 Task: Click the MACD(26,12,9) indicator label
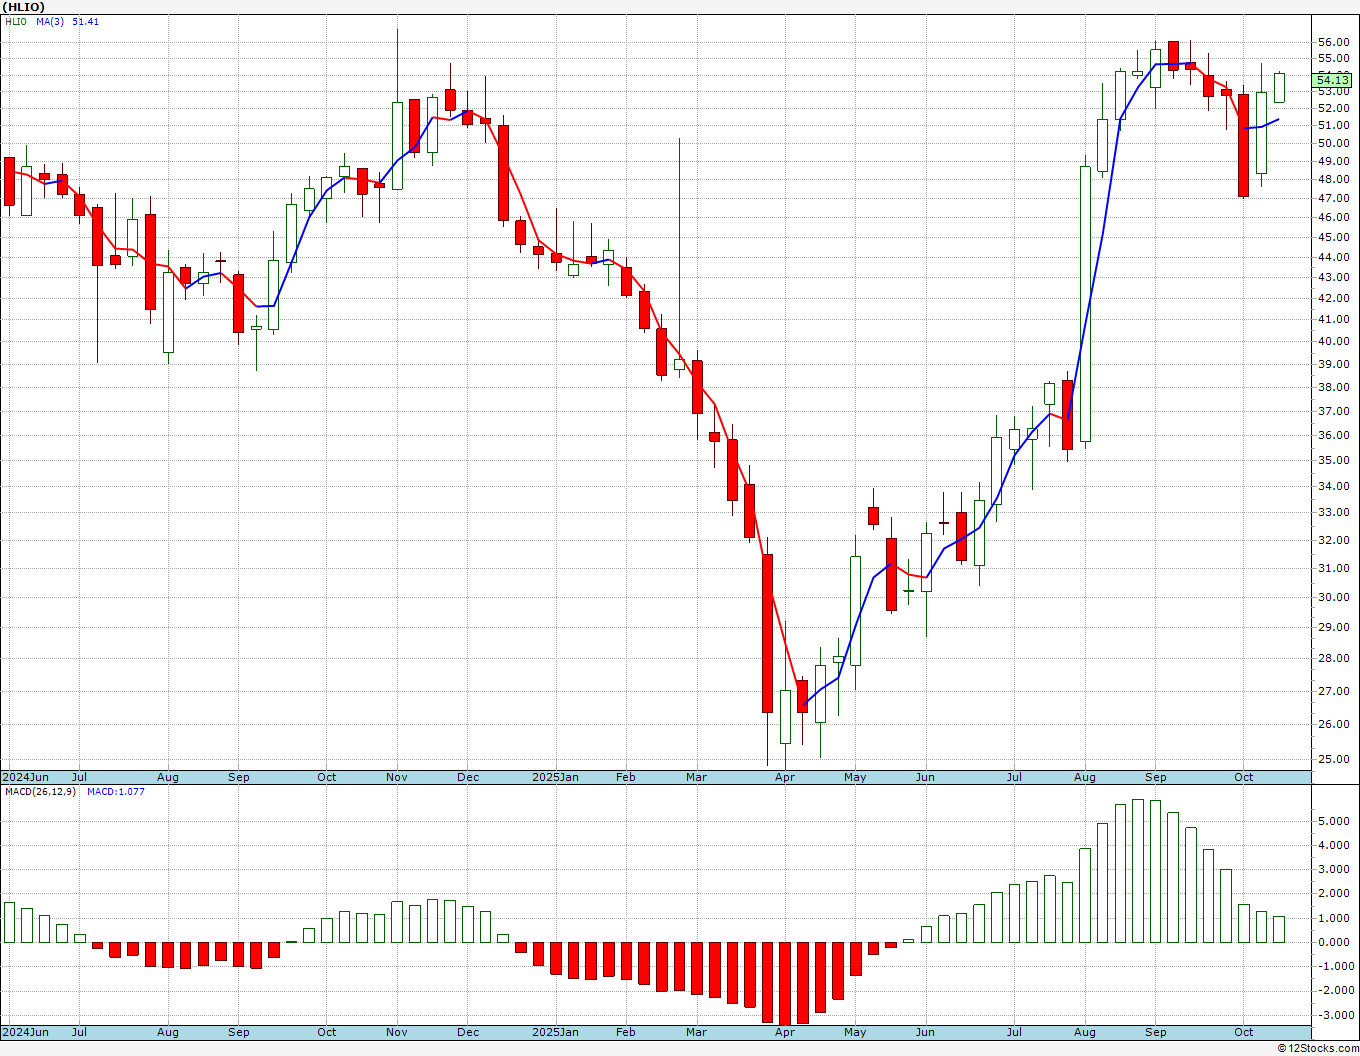[x=39, y=792]
